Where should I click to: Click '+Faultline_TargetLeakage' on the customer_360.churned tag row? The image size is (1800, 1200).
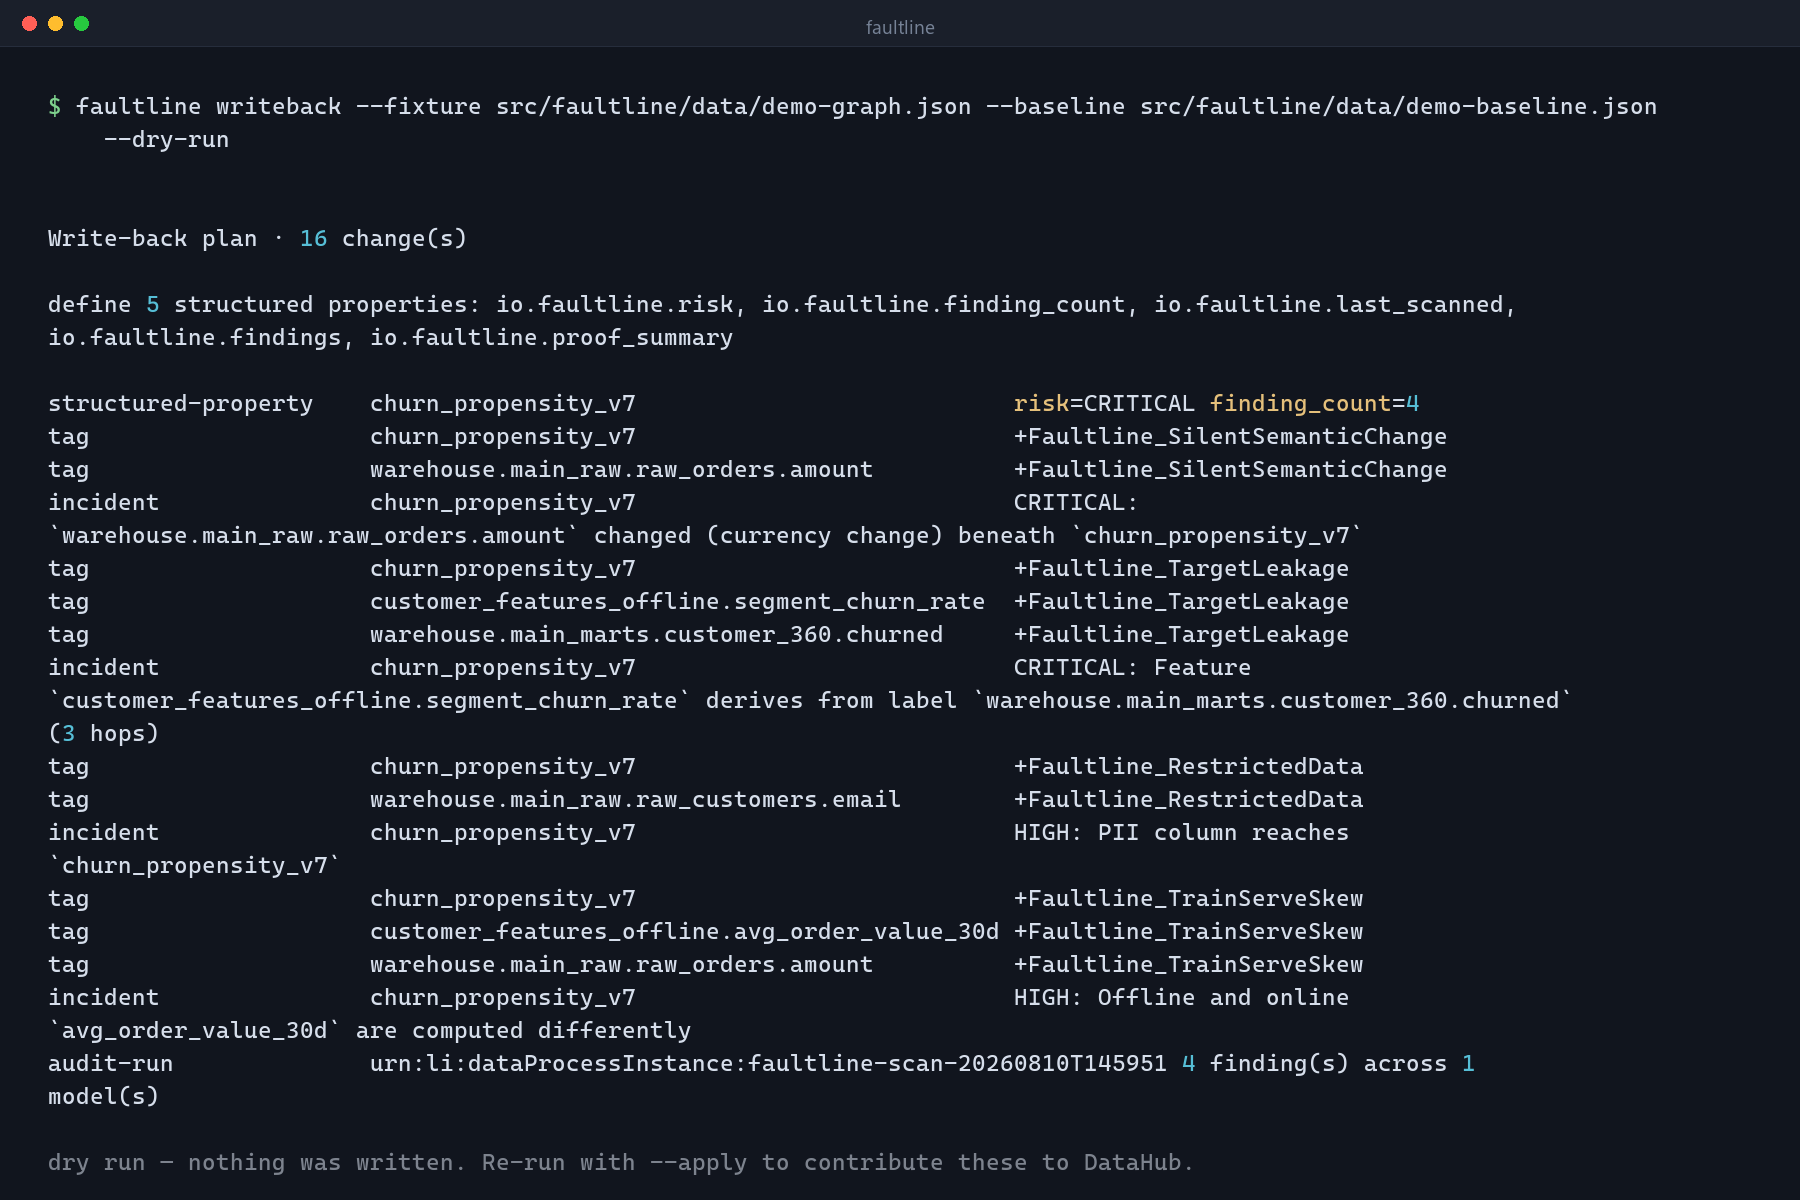pyautogui.click(x=1182, y=634)
